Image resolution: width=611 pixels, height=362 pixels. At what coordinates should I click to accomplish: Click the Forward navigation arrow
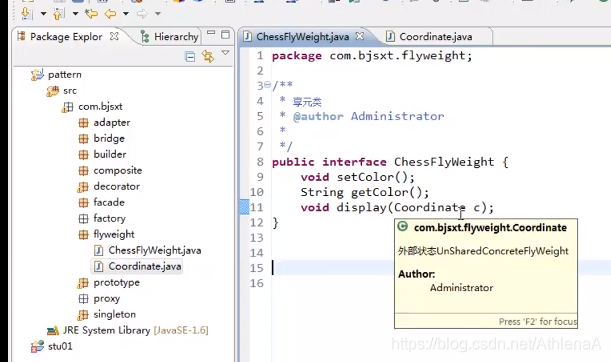tap(142, 14)
